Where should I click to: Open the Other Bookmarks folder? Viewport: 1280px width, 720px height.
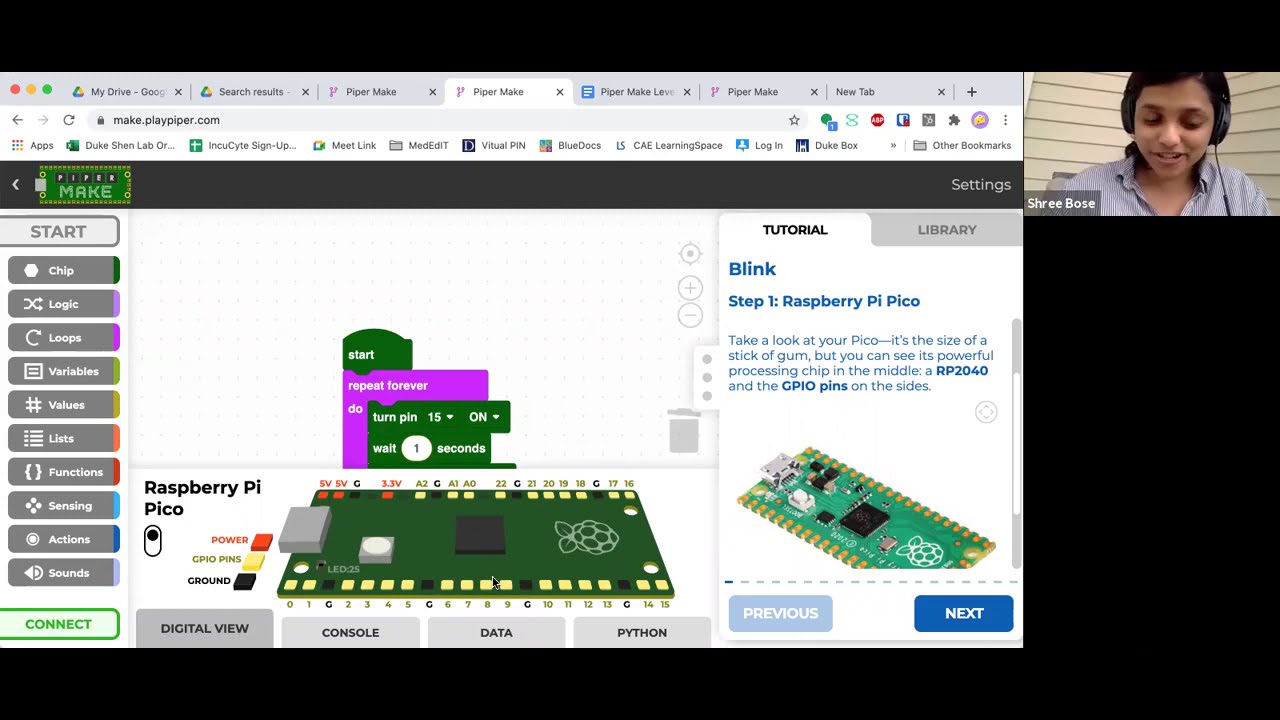click(962, 145)
